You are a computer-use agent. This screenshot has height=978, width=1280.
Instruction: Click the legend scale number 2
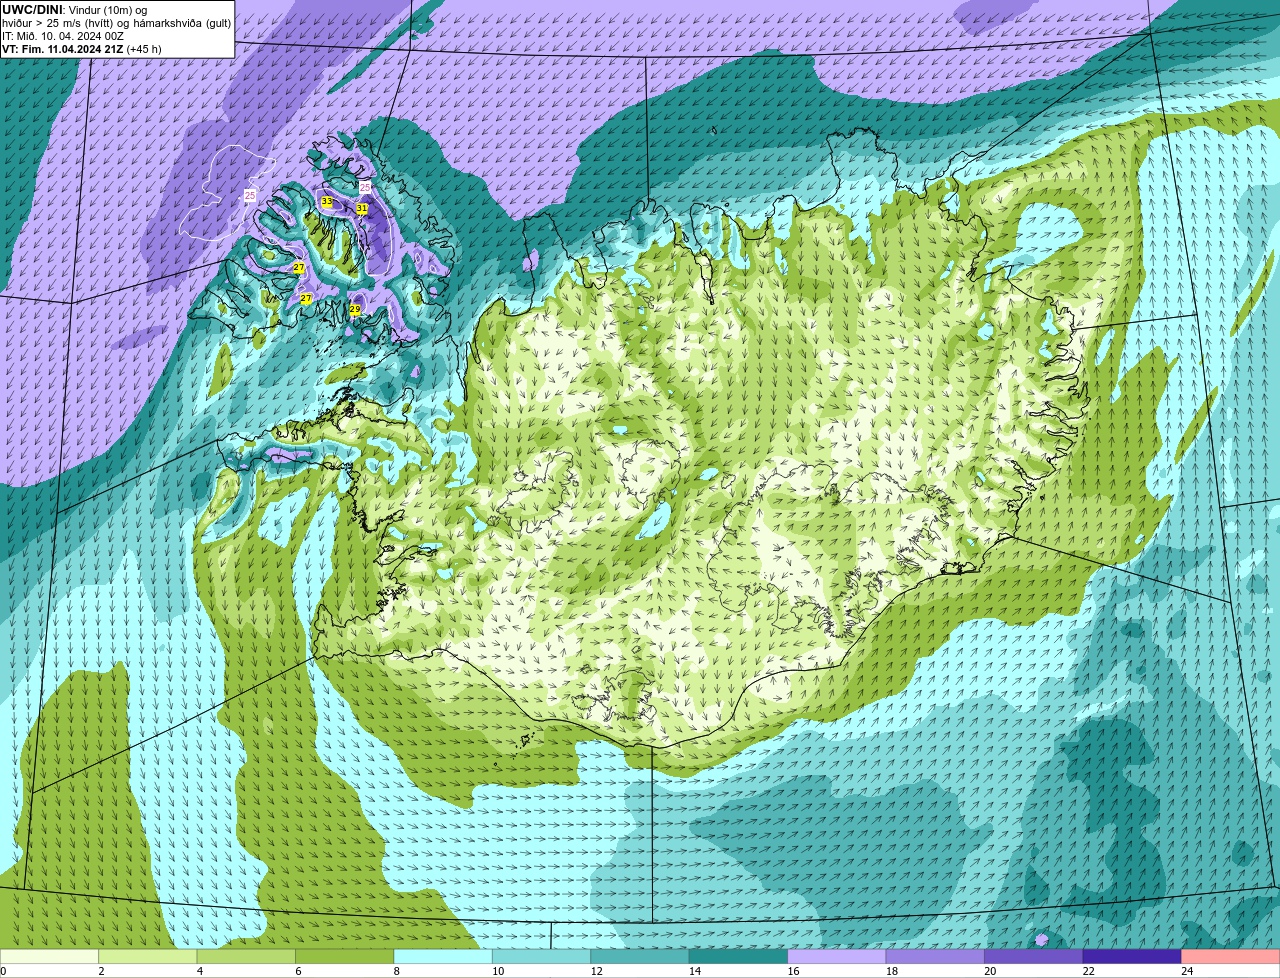102,971
